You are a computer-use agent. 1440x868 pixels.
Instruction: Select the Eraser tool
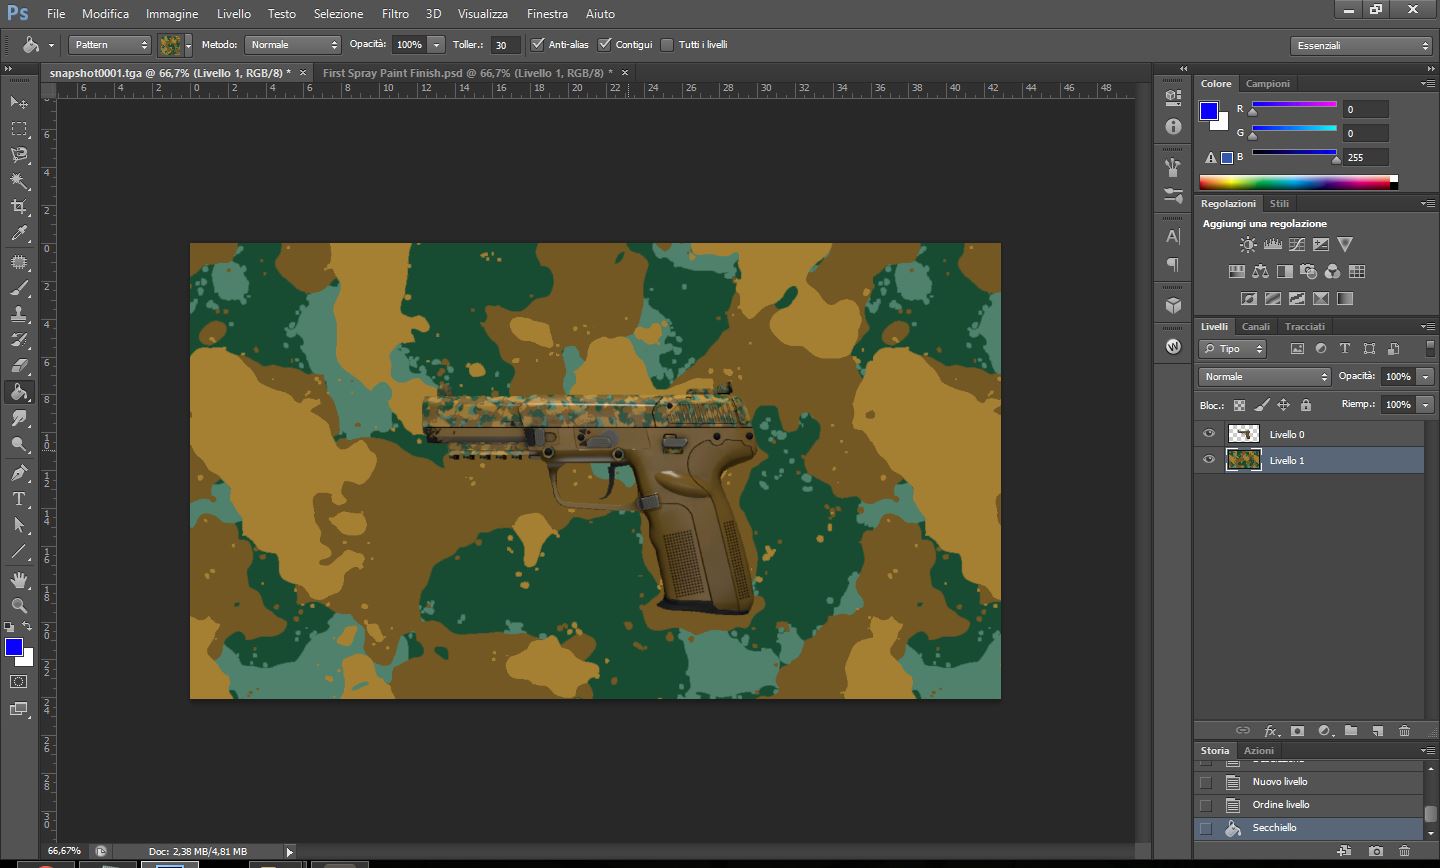click(x=19, y=366)
